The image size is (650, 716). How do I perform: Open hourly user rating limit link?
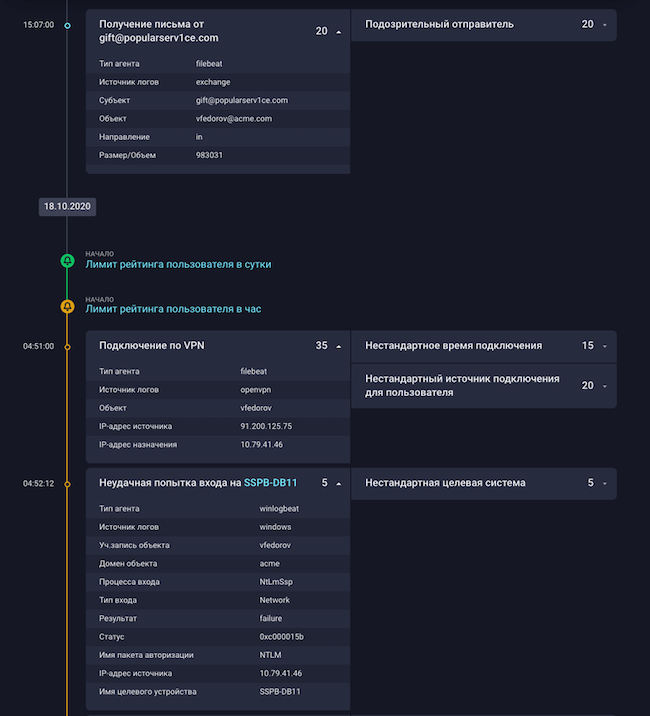[x=173, y=309]
